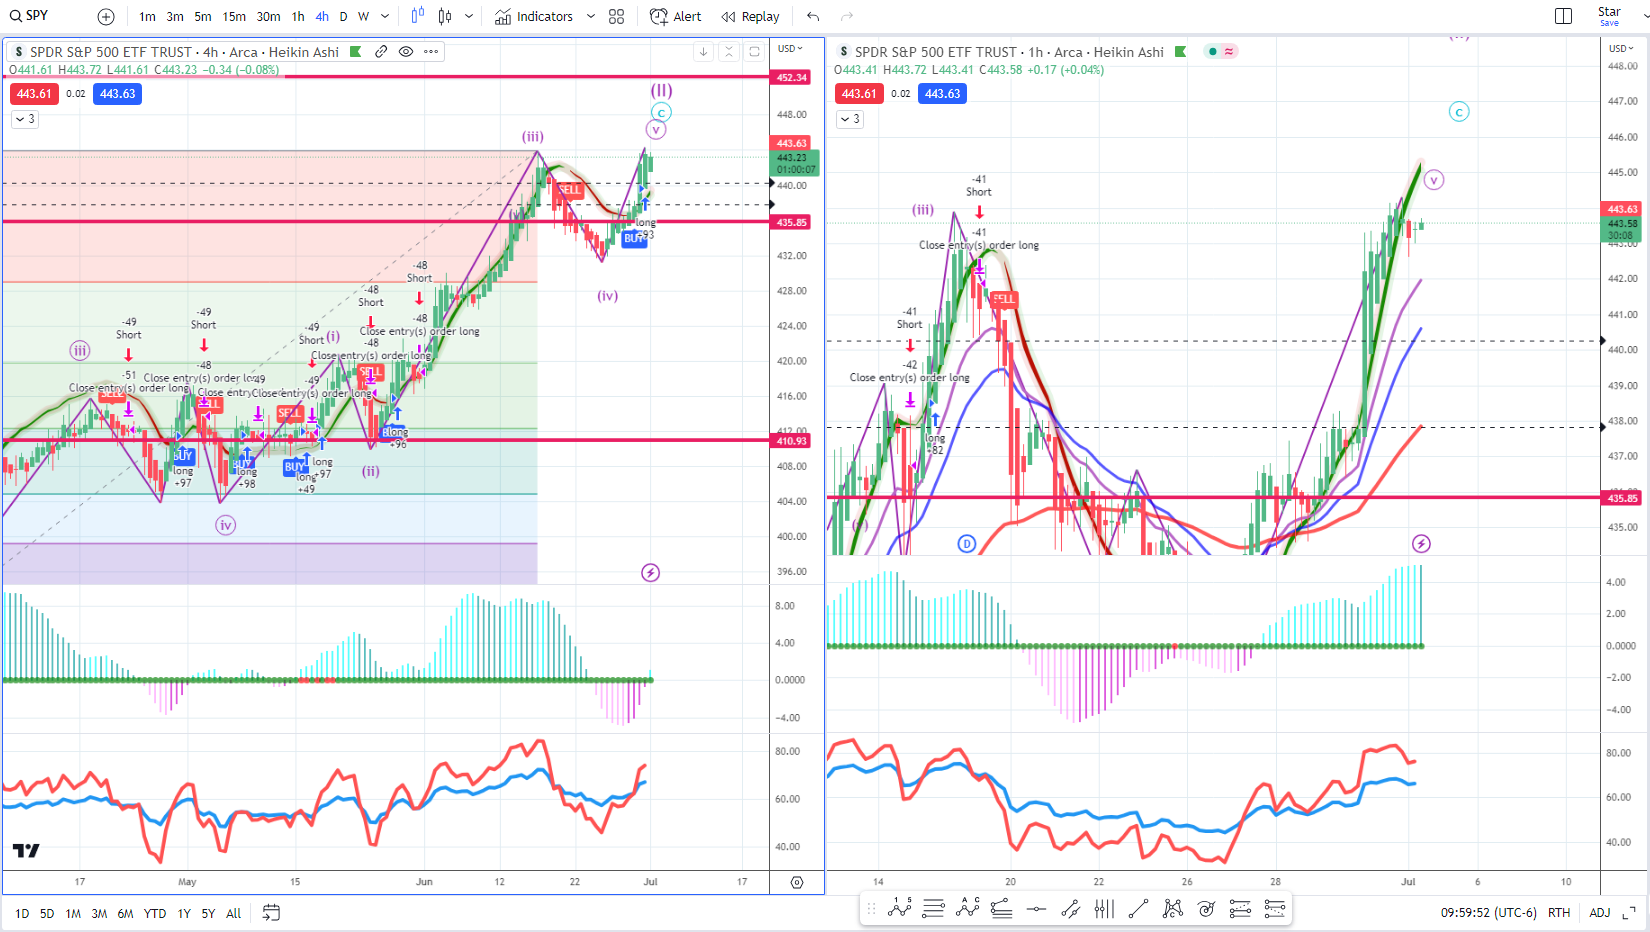
Task: Expand the time intervals dropdown arrow
Action: [385, 16]
